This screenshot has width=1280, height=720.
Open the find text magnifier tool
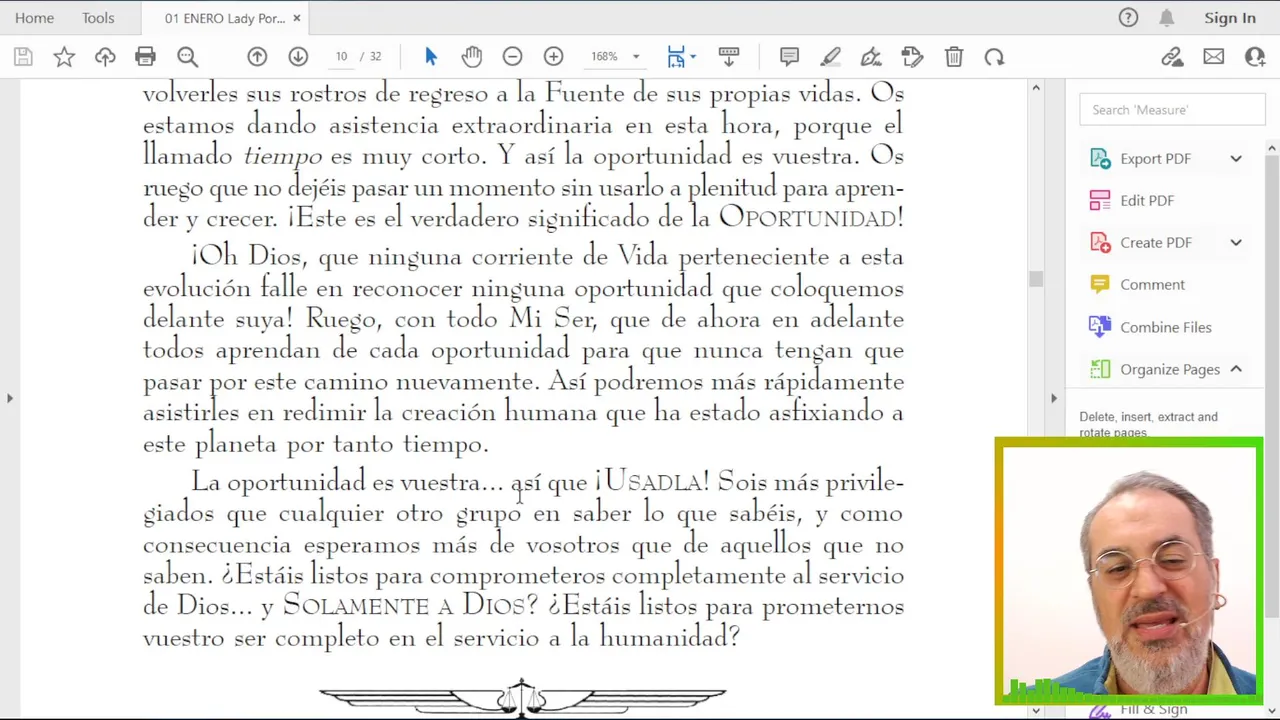click(x=187, y=57)
